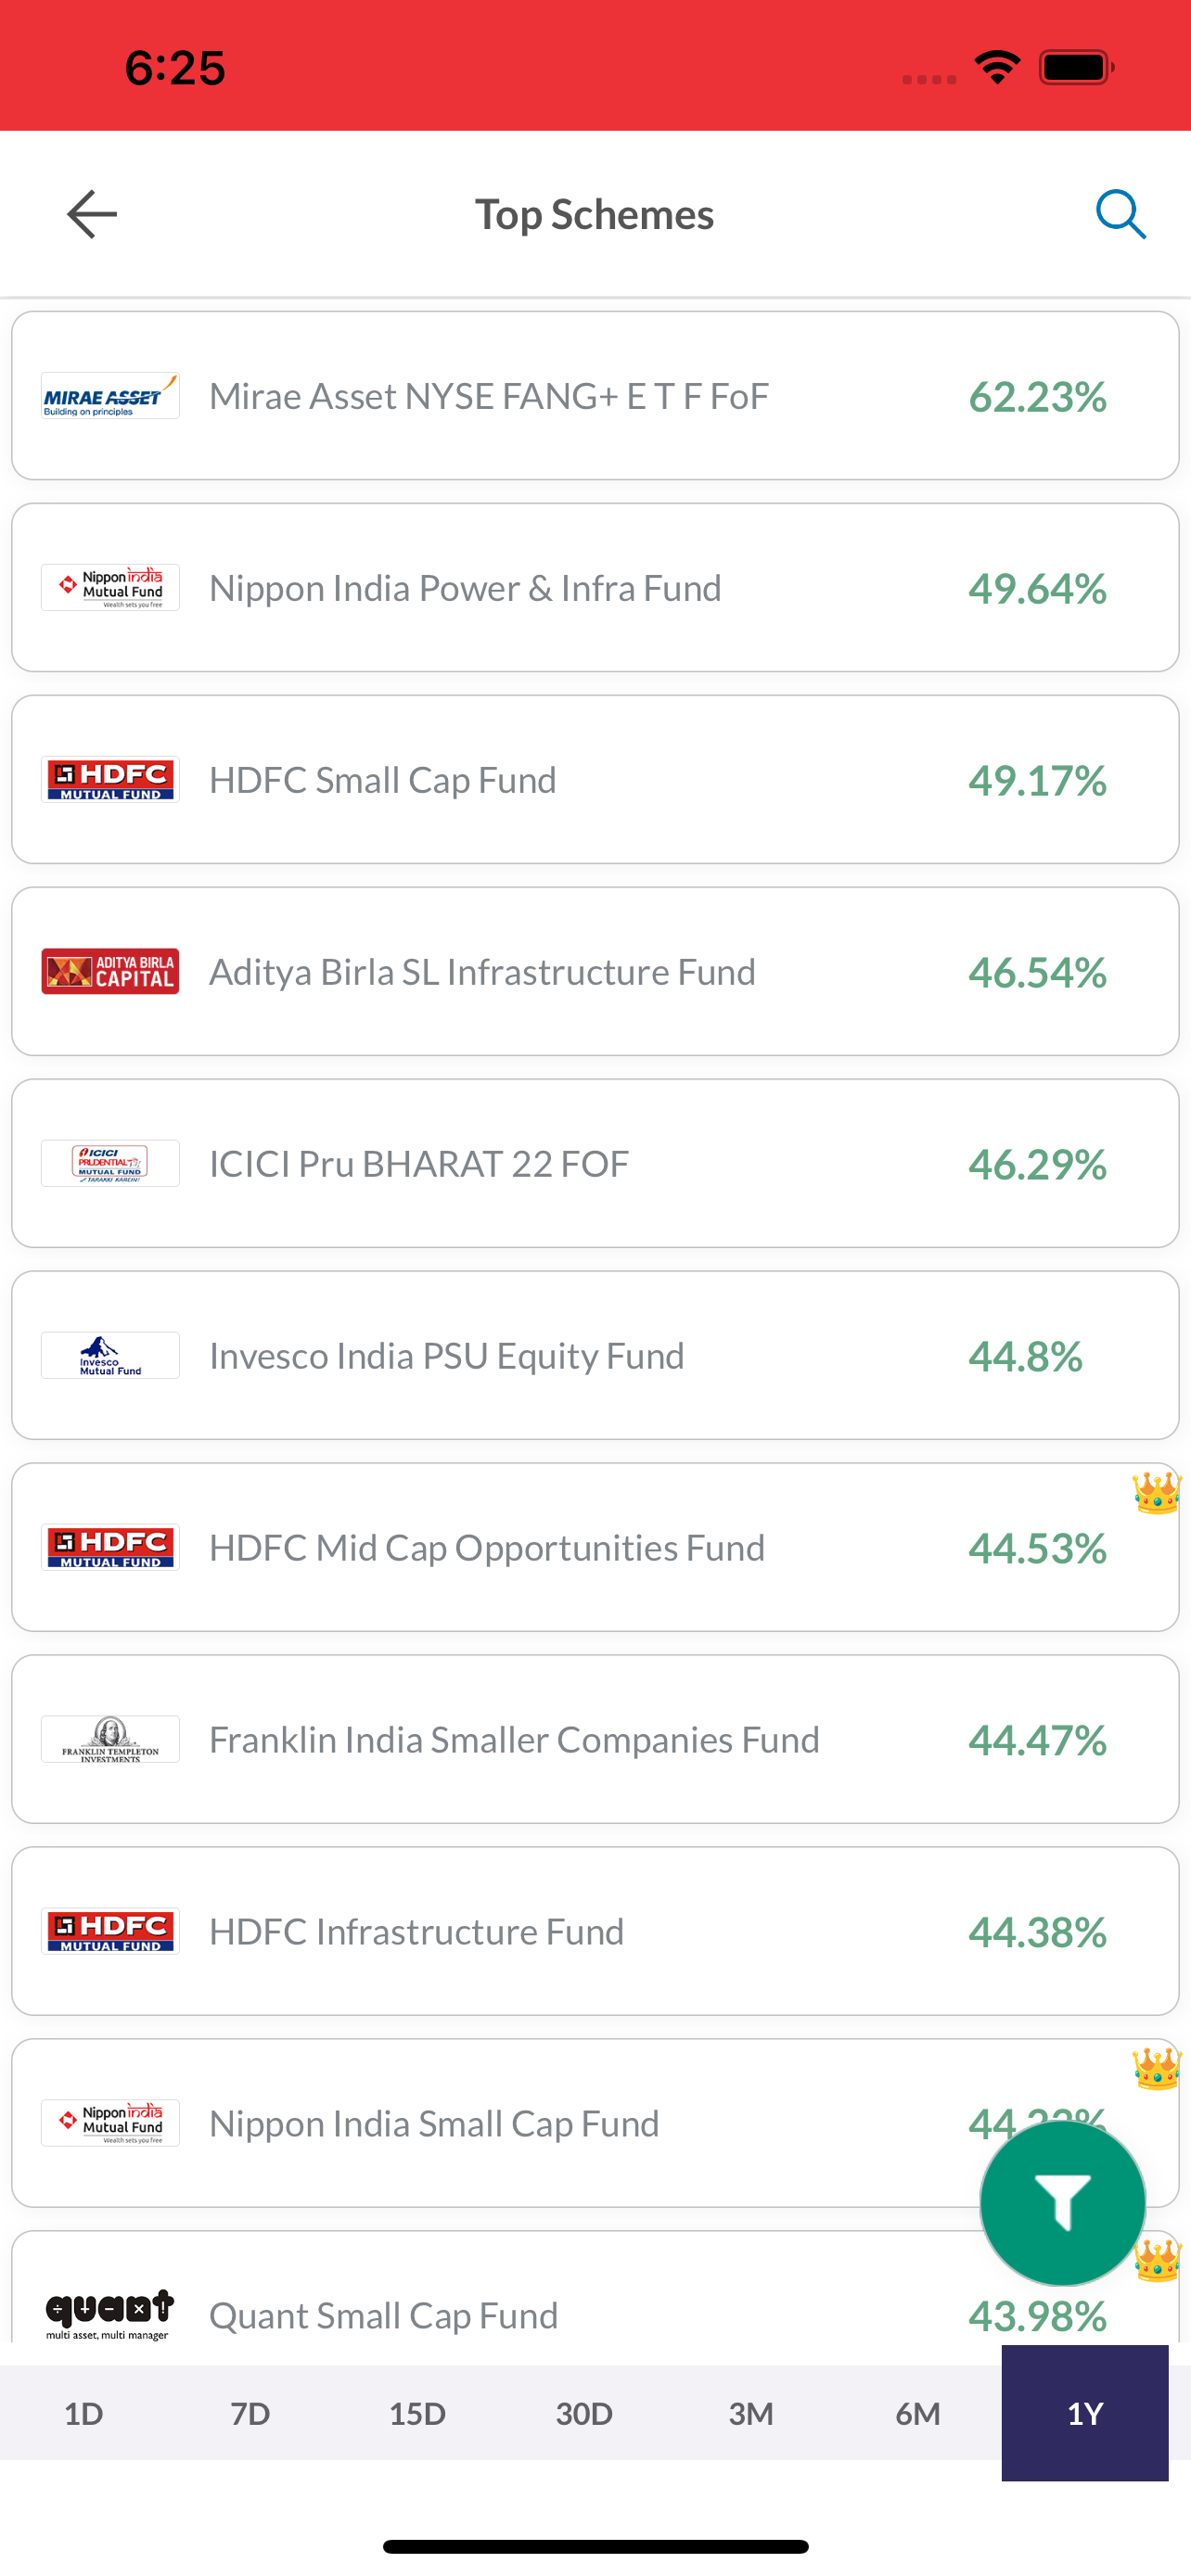1191x2576 pixels.
Task: Tap the Invesco Mutual Fund logo
Action: pos(110,1356)
